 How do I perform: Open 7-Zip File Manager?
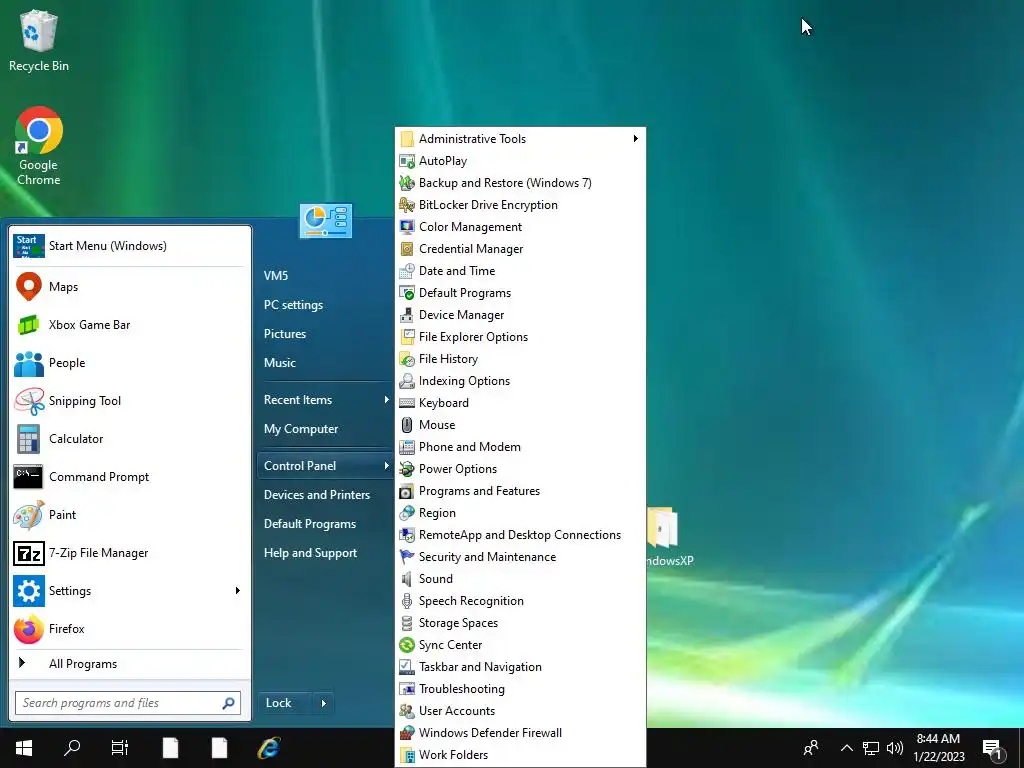[x=129, y=553]
